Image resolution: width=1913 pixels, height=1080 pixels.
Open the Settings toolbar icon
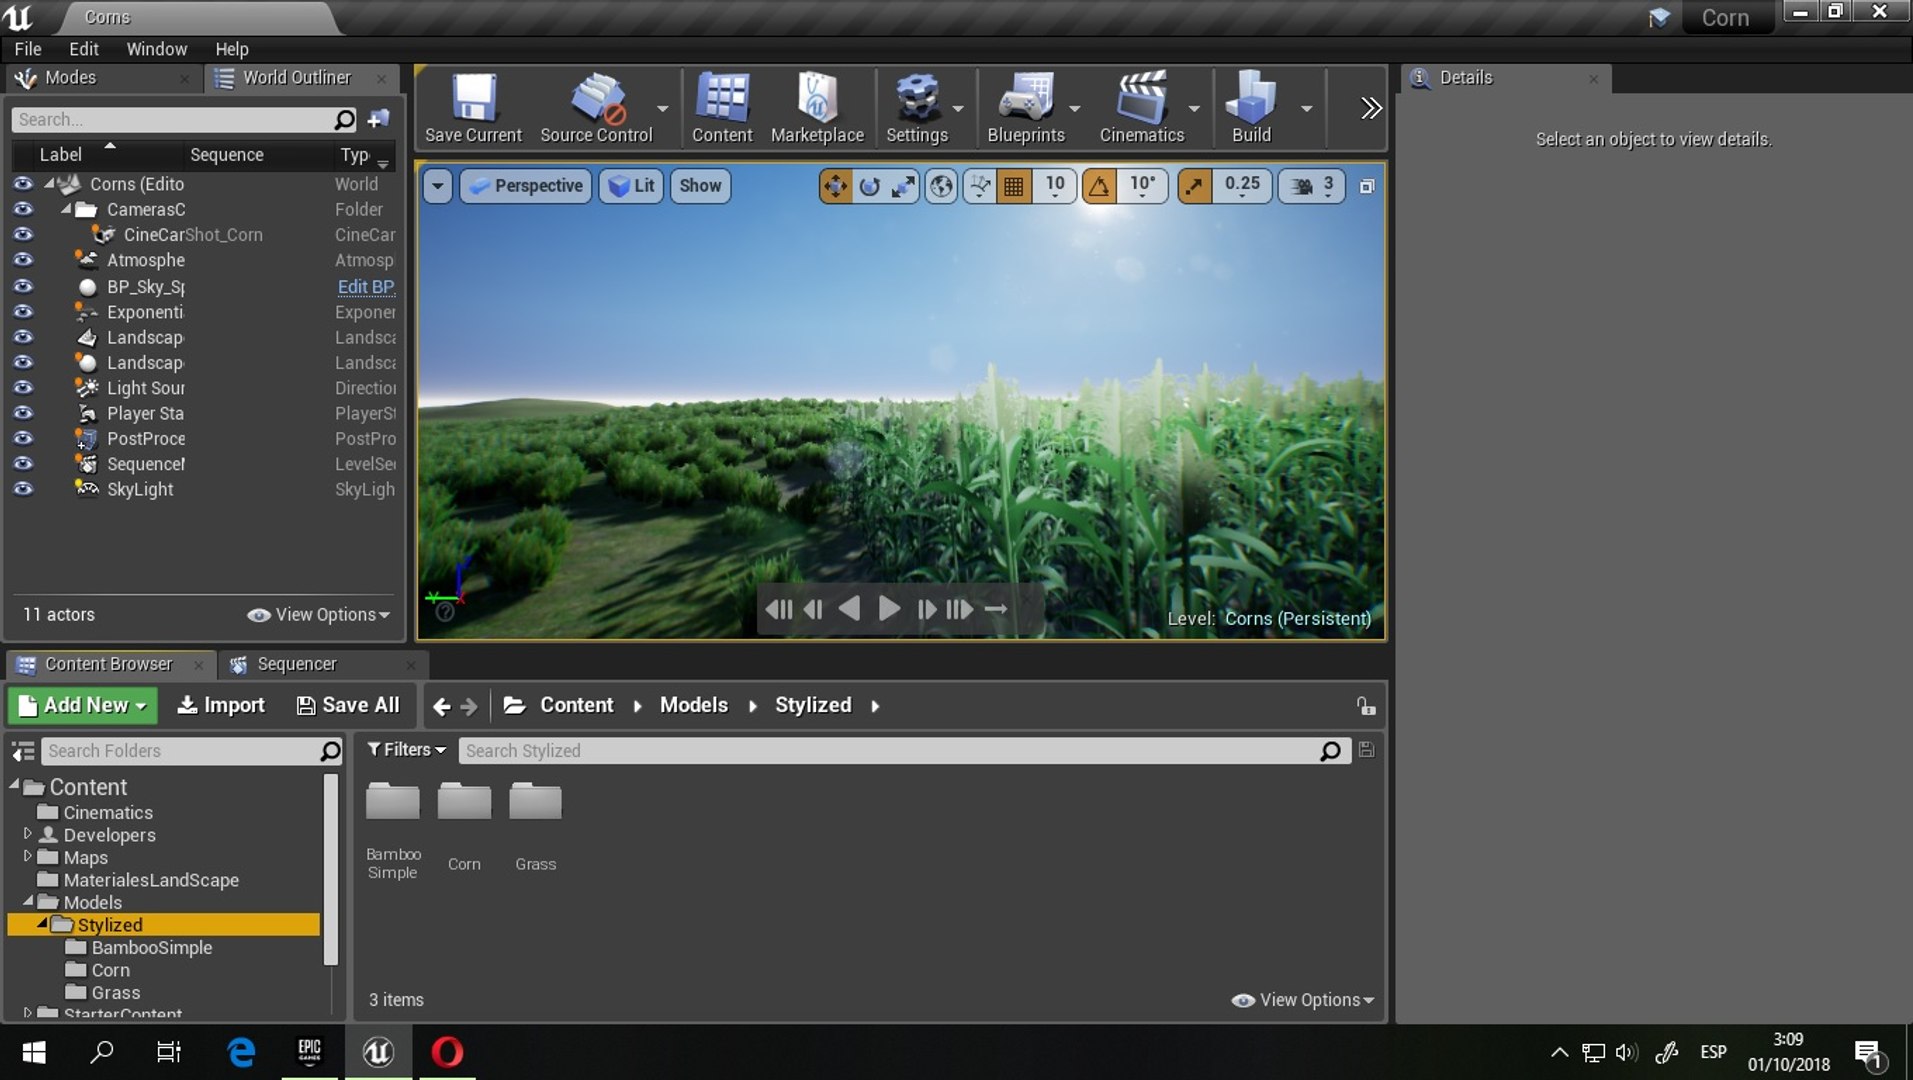pyautogui.click(x=917, y=108)
